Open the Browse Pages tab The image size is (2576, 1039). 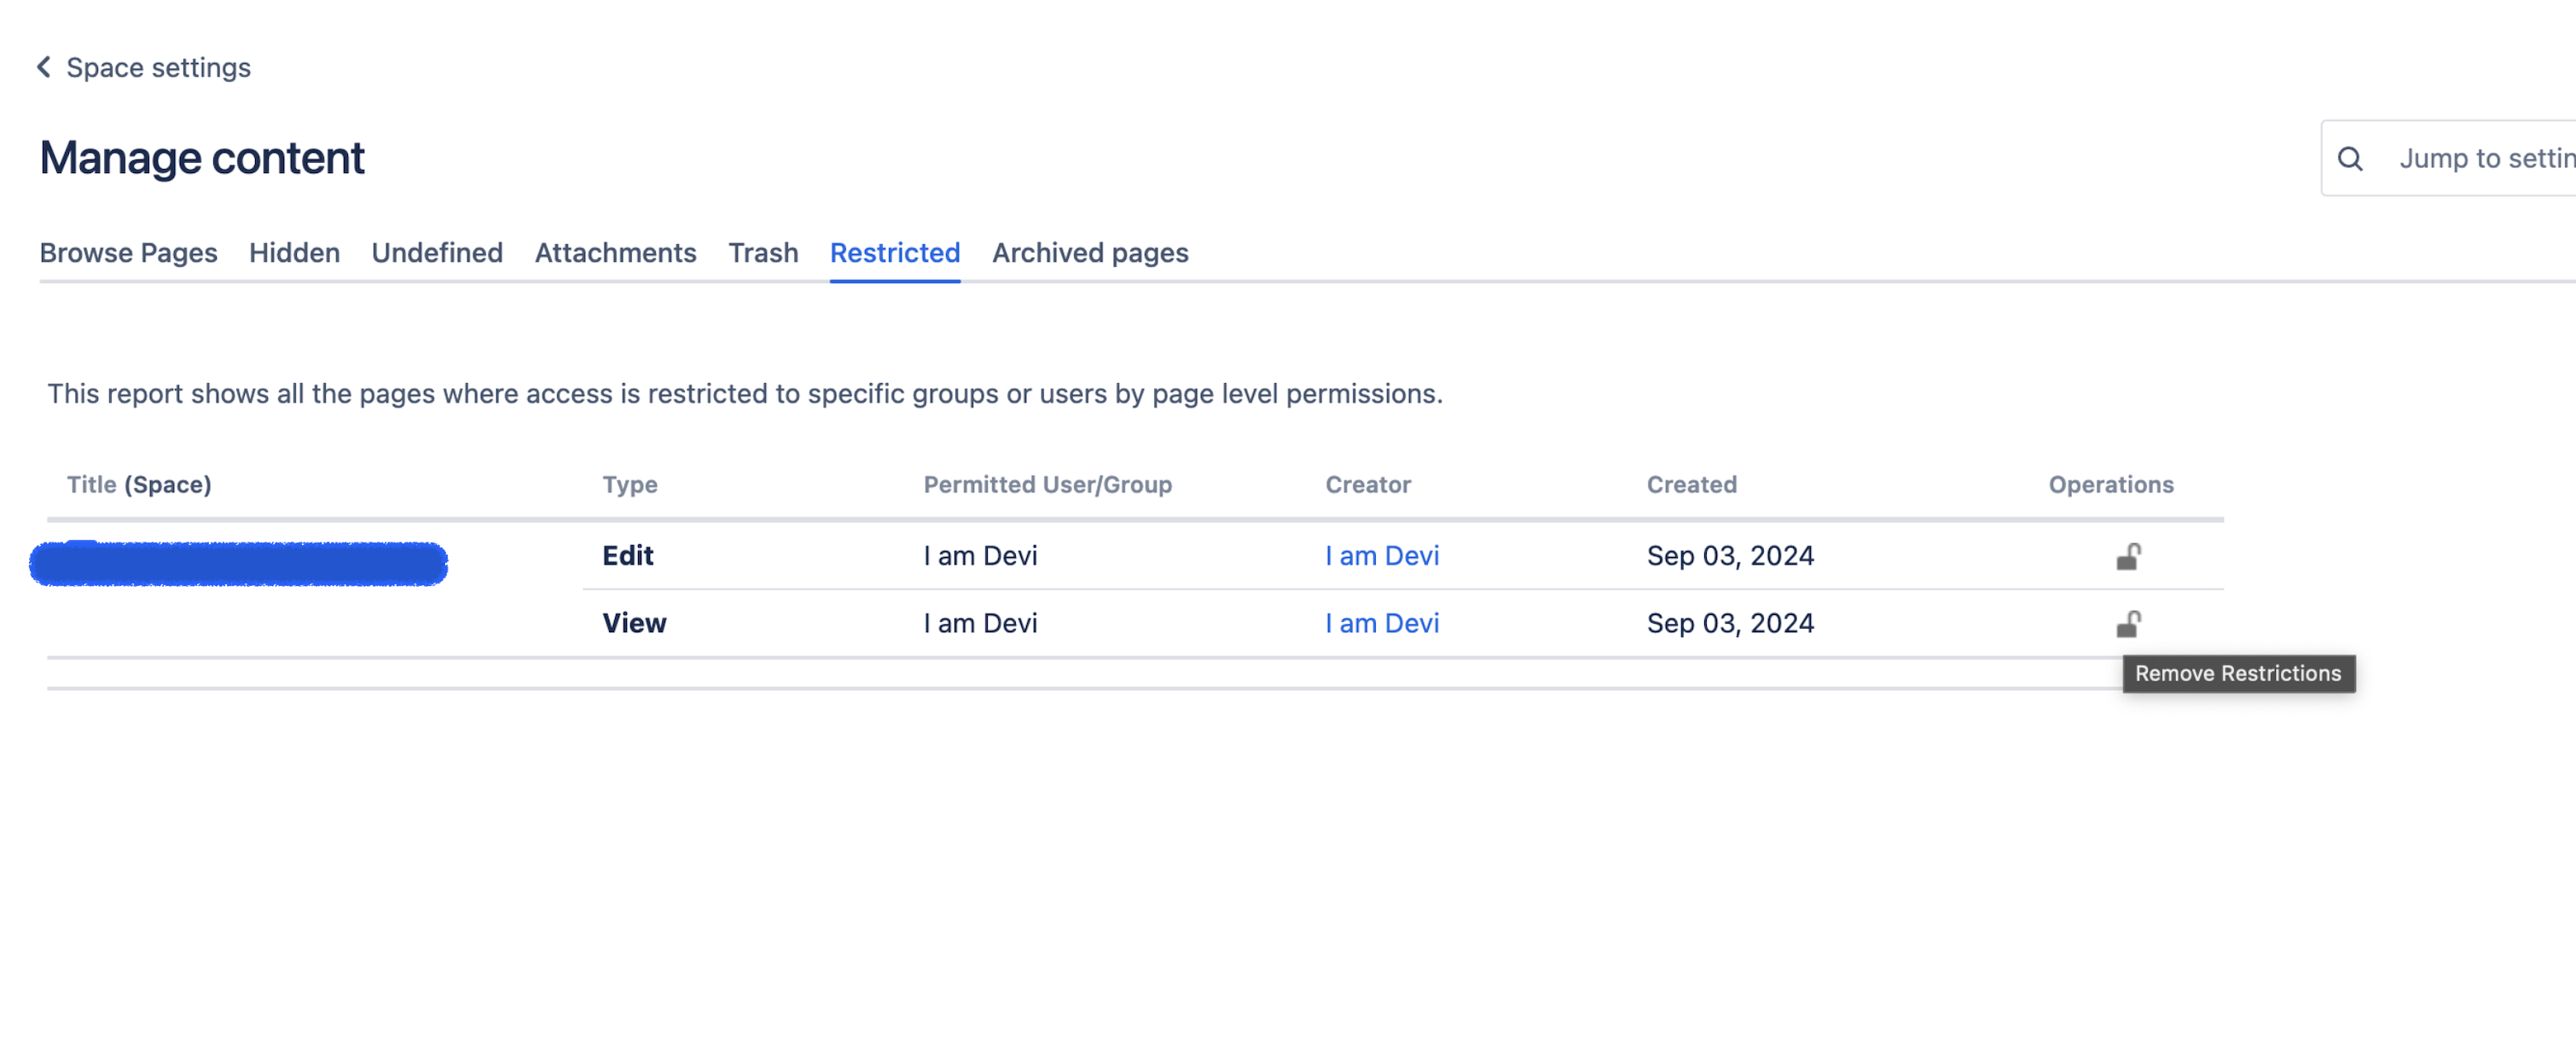point(128,252)
